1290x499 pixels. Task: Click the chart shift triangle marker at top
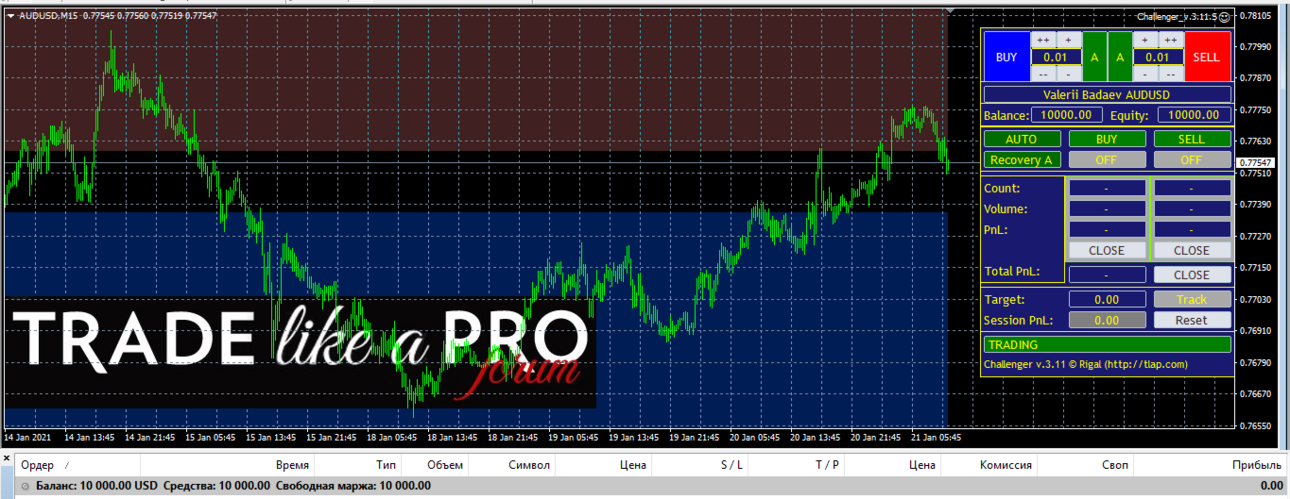950,12
